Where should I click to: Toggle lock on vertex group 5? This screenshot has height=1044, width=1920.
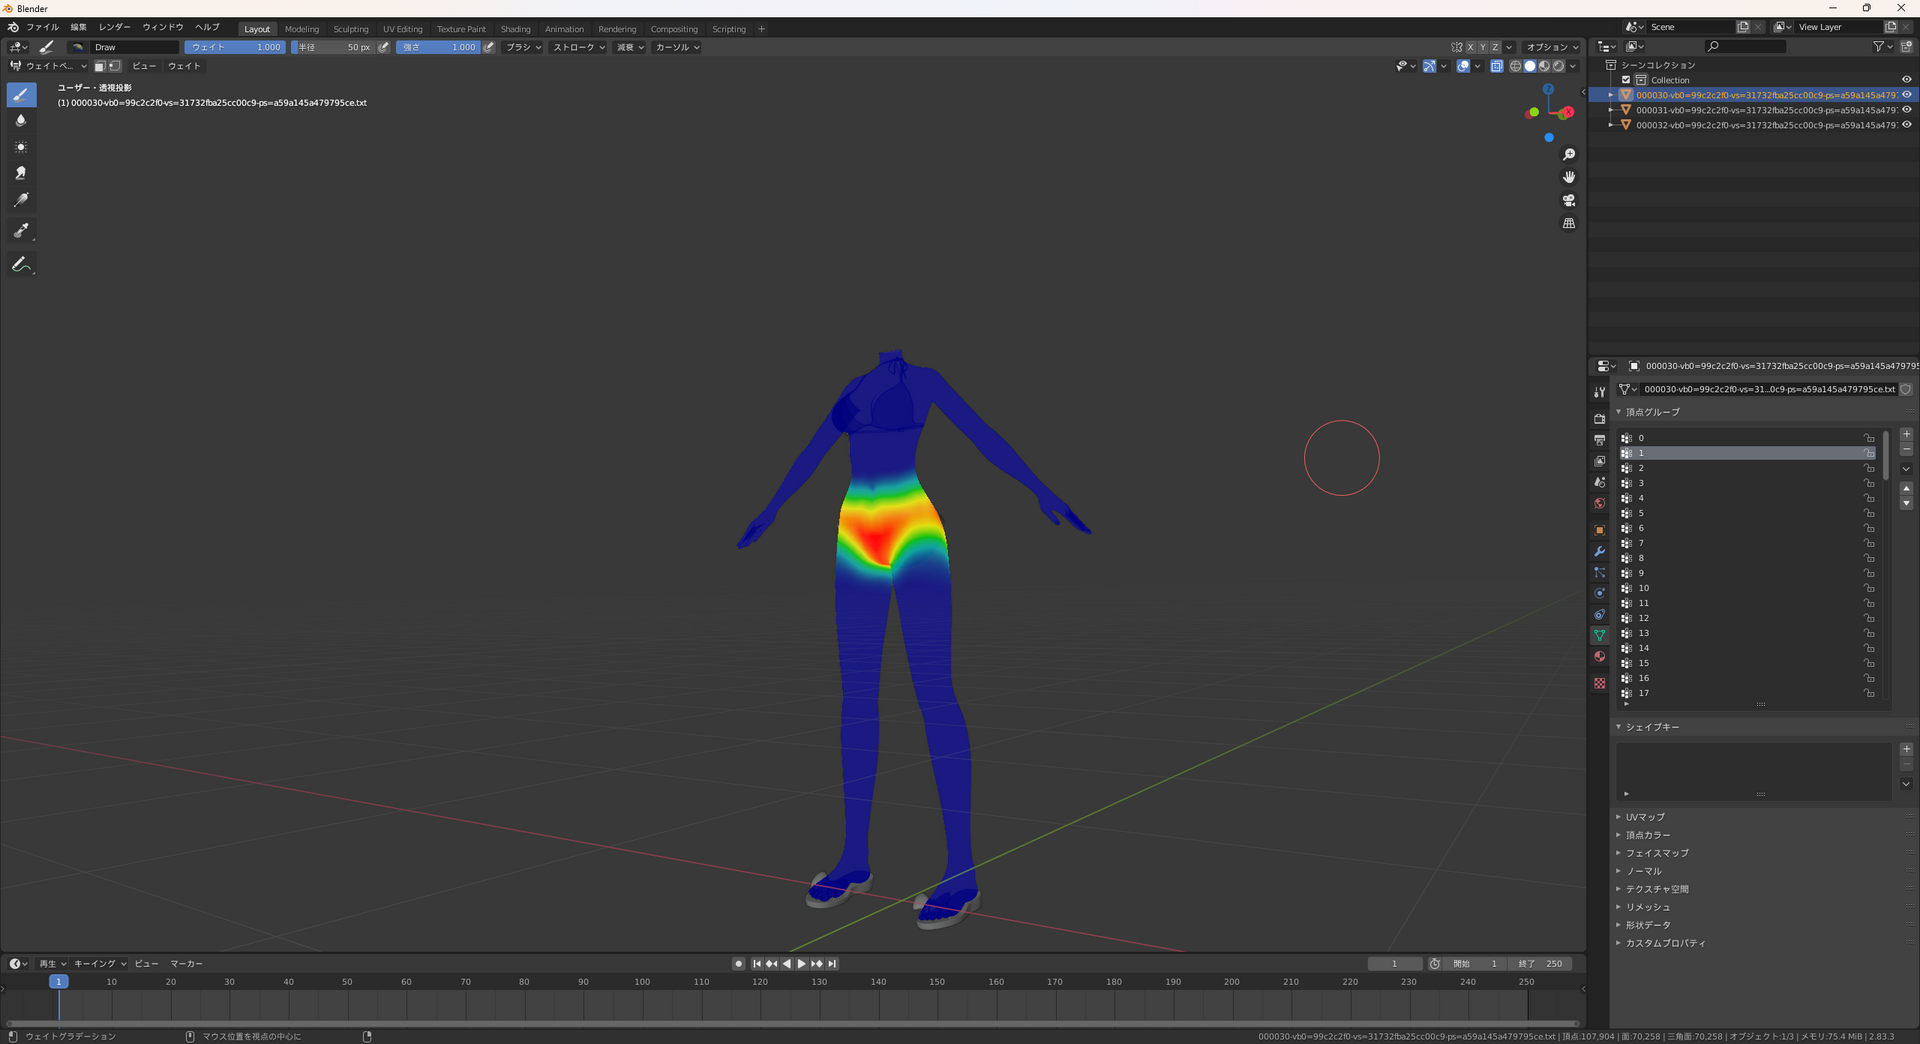click(1869, 513)
